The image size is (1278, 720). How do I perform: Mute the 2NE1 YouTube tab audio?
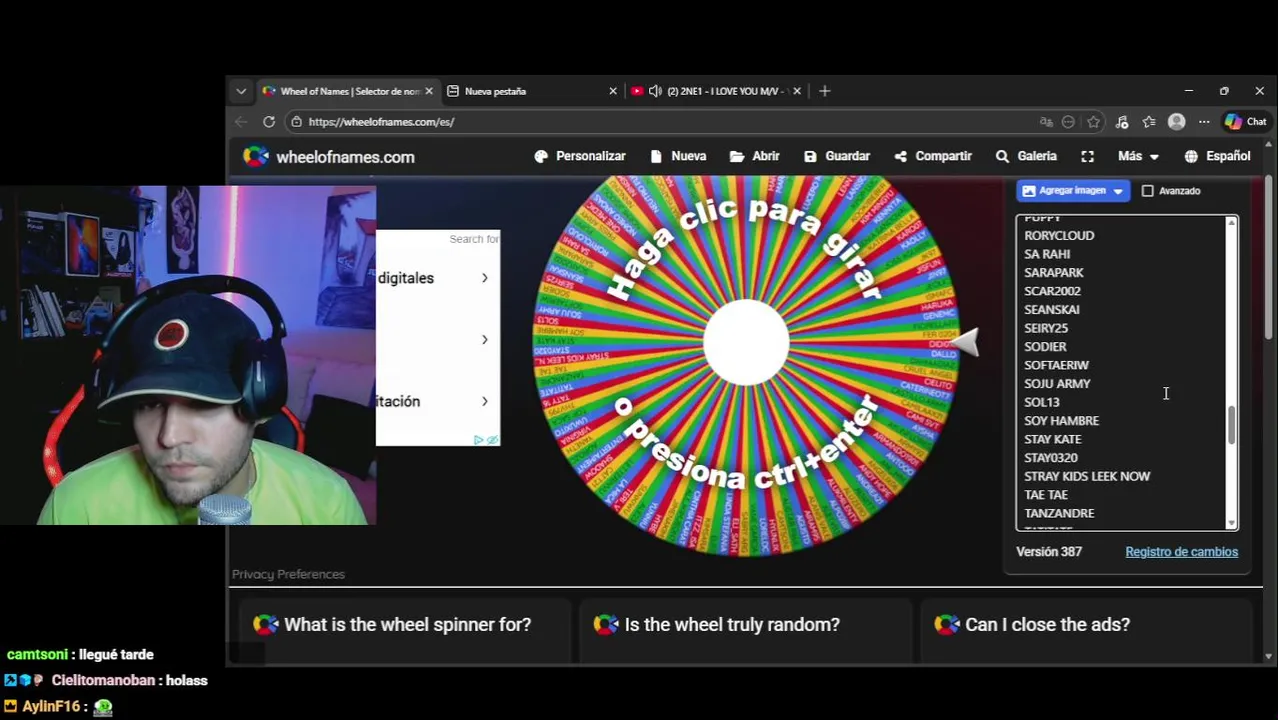pyautogui.click(x=655, y=91)
